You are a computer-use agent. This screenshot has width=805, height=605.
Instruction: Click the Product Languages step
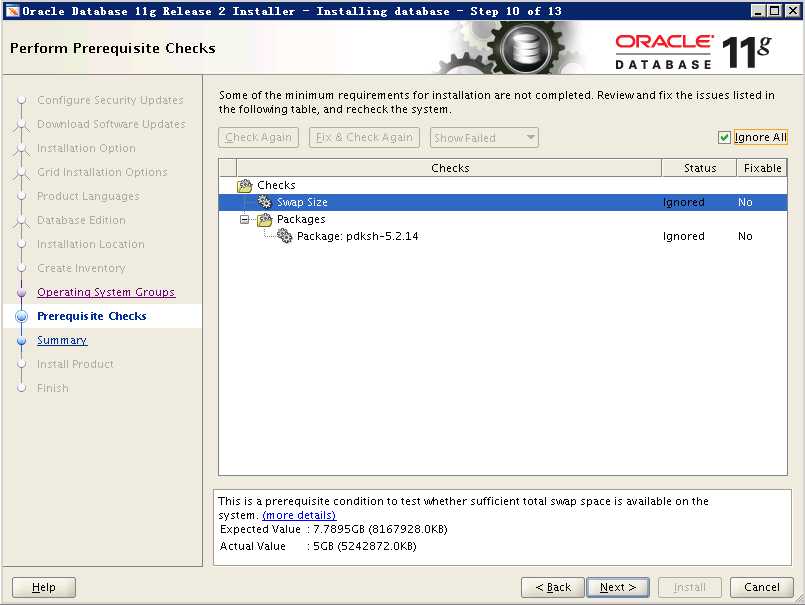pyautogui.click(x=88, y=196)
